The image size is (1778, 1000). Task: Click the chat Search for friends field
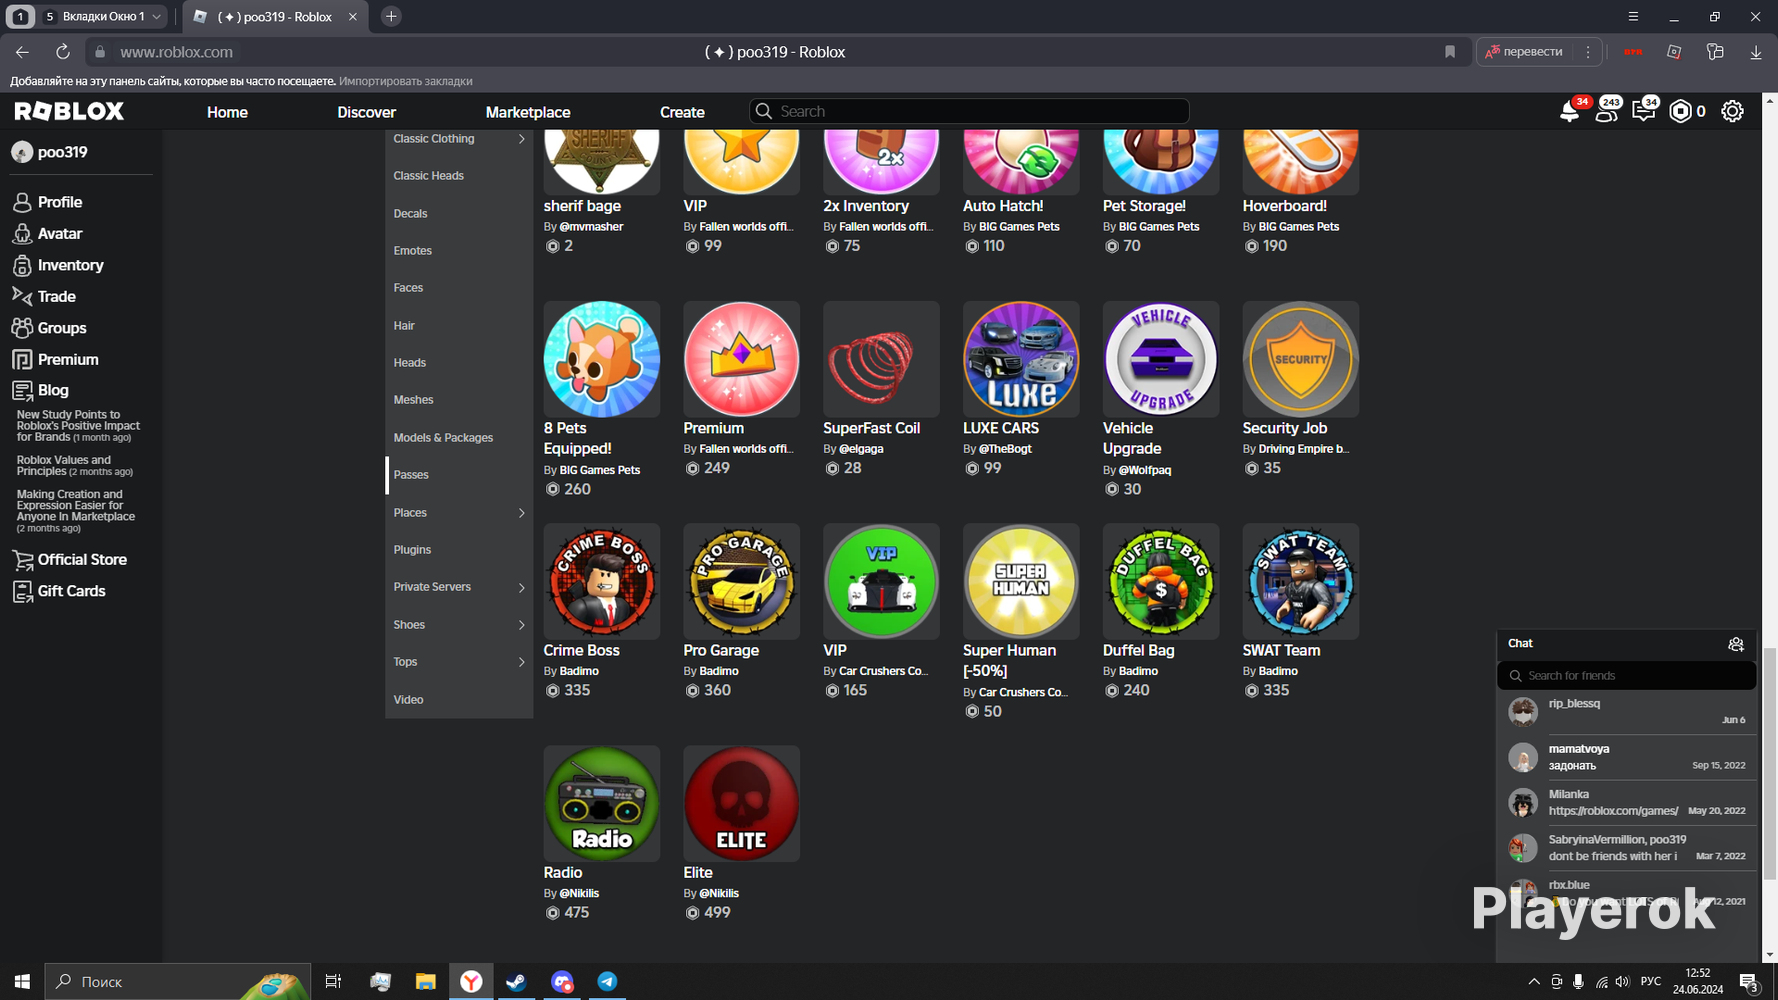1626,676
